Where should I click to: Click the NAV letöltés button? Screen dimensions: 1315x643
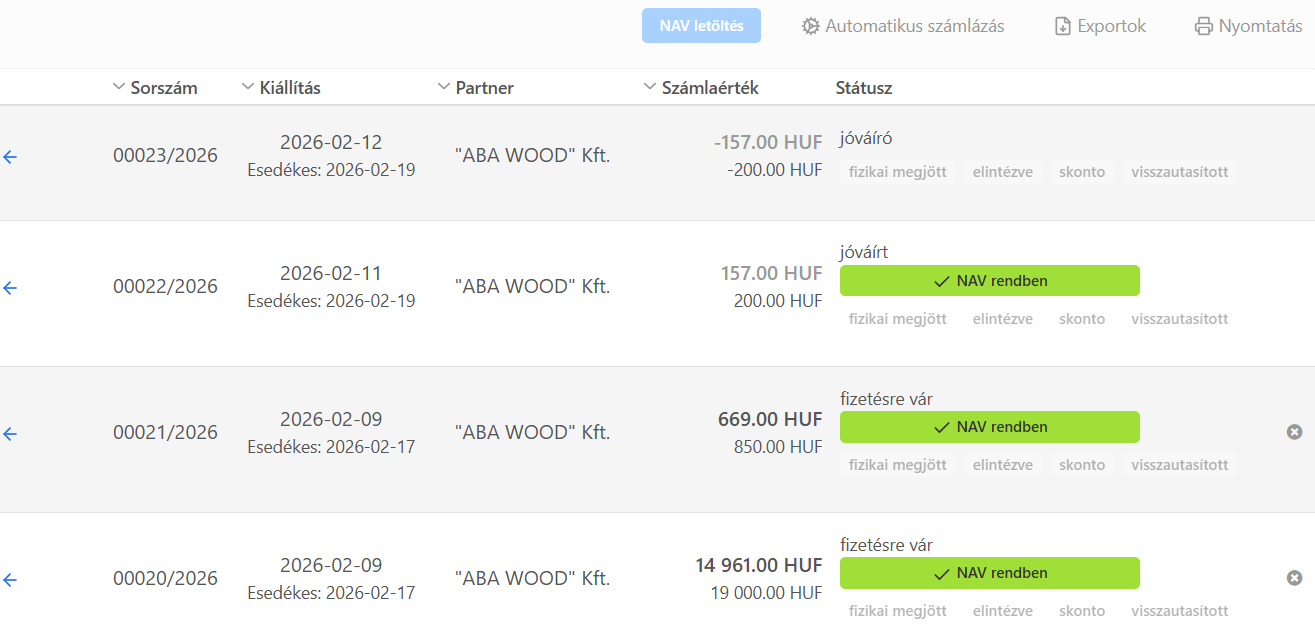coord(701,26)
